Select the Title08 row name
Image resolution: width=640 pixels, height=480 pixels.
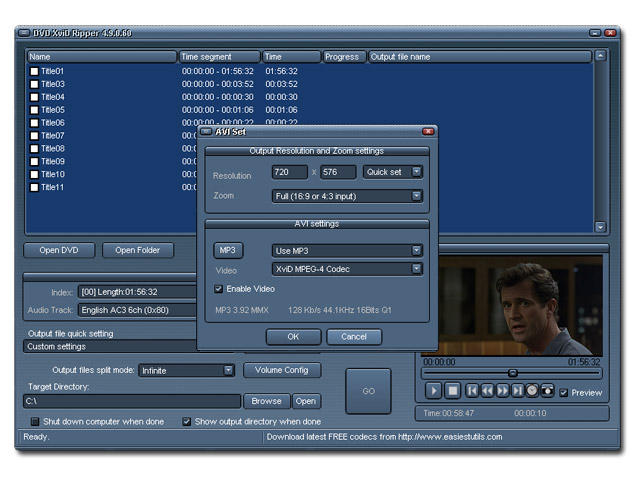tap(53, 149)
